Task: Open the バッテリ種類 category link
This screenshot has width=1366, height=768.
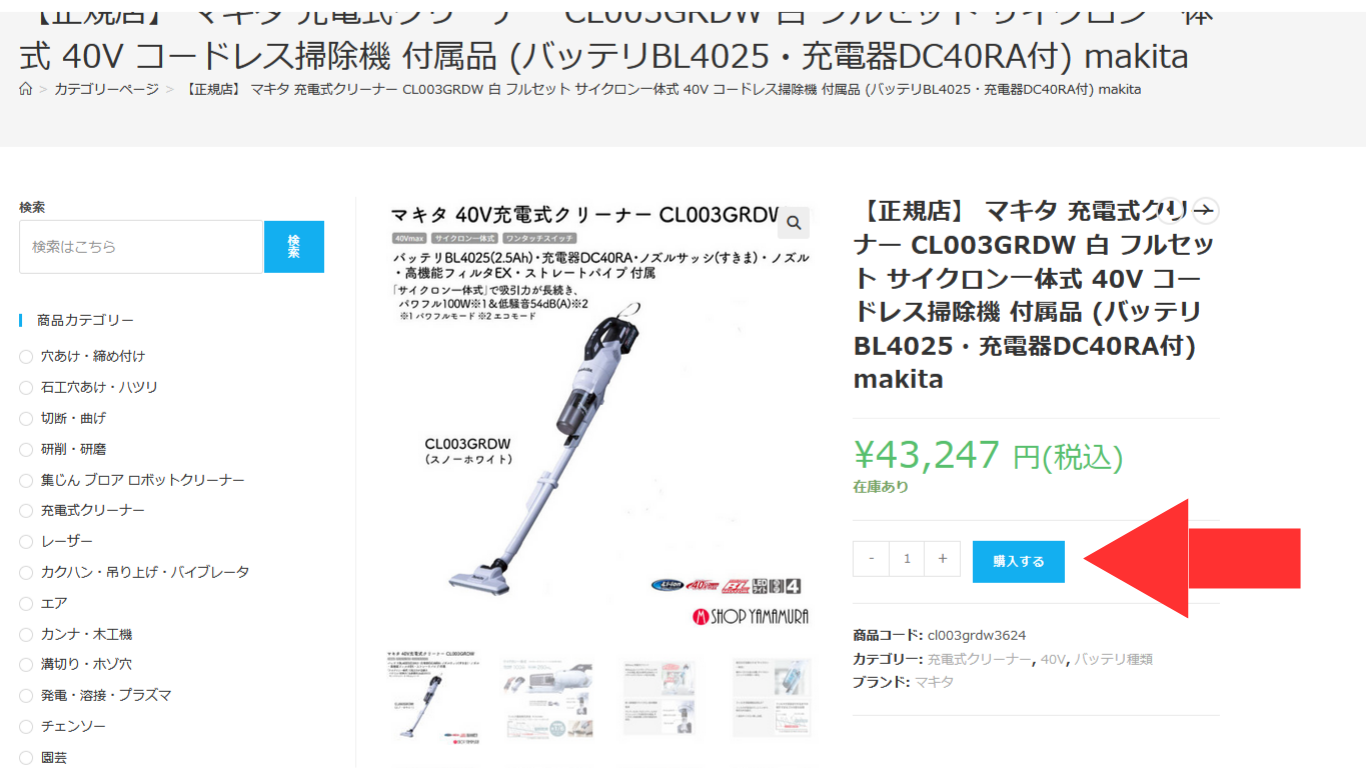Action: [1113, 659]
